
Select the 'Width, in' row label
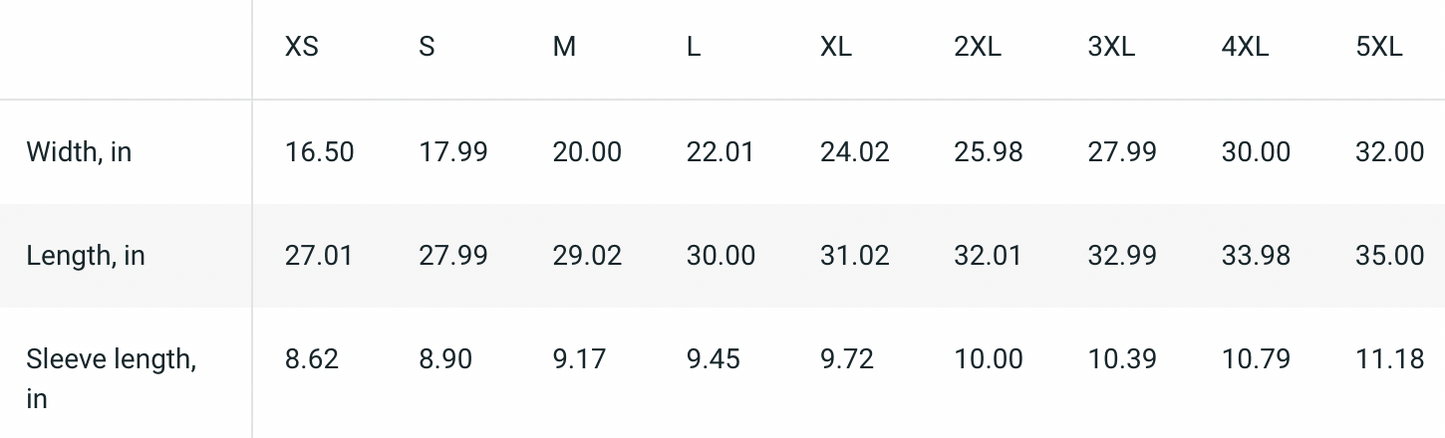[x=79, y=152]
